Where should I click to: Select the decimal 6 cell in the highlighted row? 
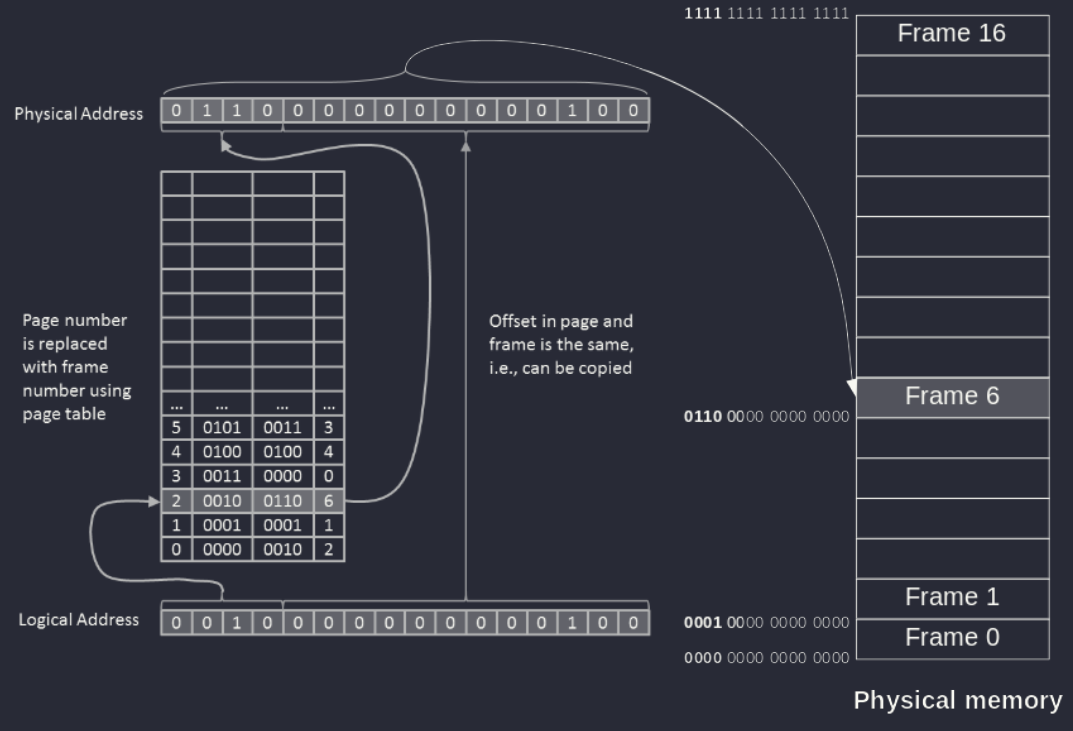click(328, 502)
